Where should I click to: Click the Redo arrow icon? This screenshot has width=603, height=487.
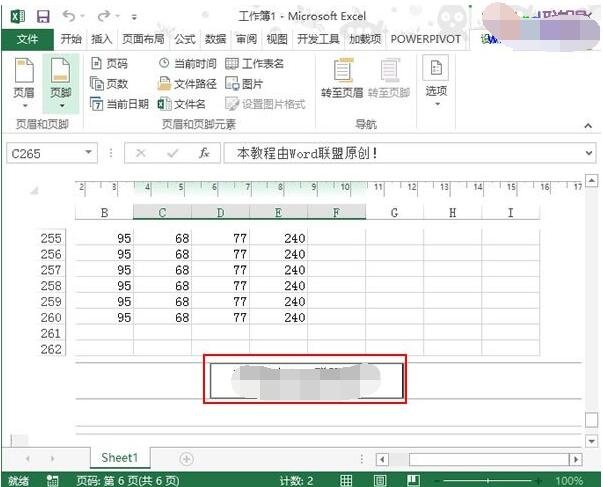[x=104, y=16]
